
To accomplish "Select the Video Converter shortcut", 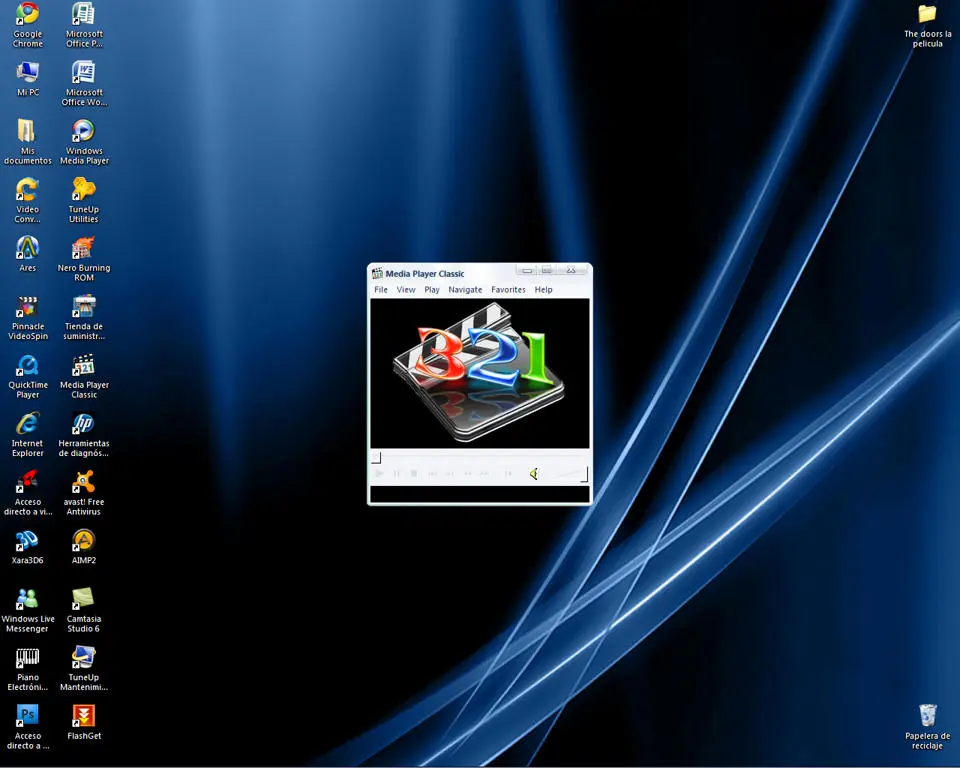I will 28,200.
